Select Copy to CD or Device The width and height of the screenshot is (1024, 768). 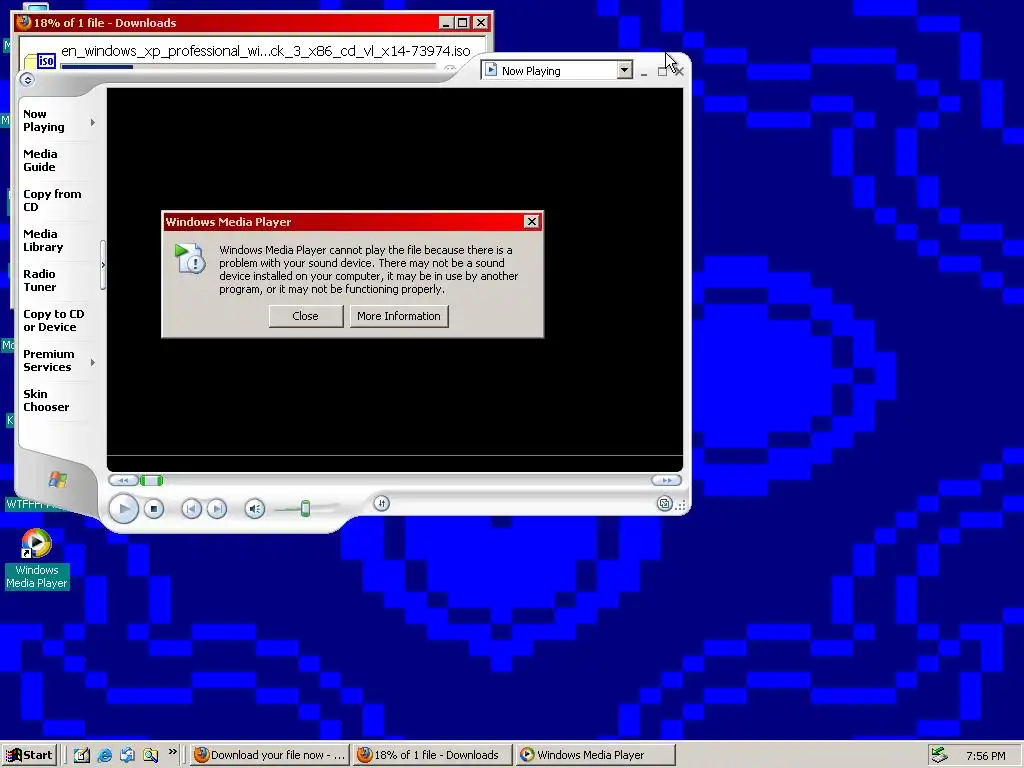[x=54, y=321]
